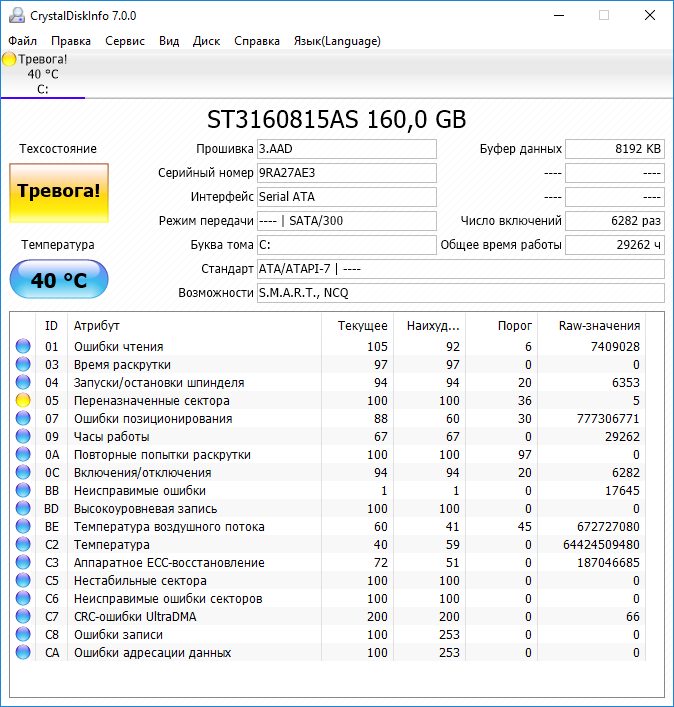Click the status orb for Запуски/остановки шпинделя
The image size is (674, 707).
tap(23, 382)
